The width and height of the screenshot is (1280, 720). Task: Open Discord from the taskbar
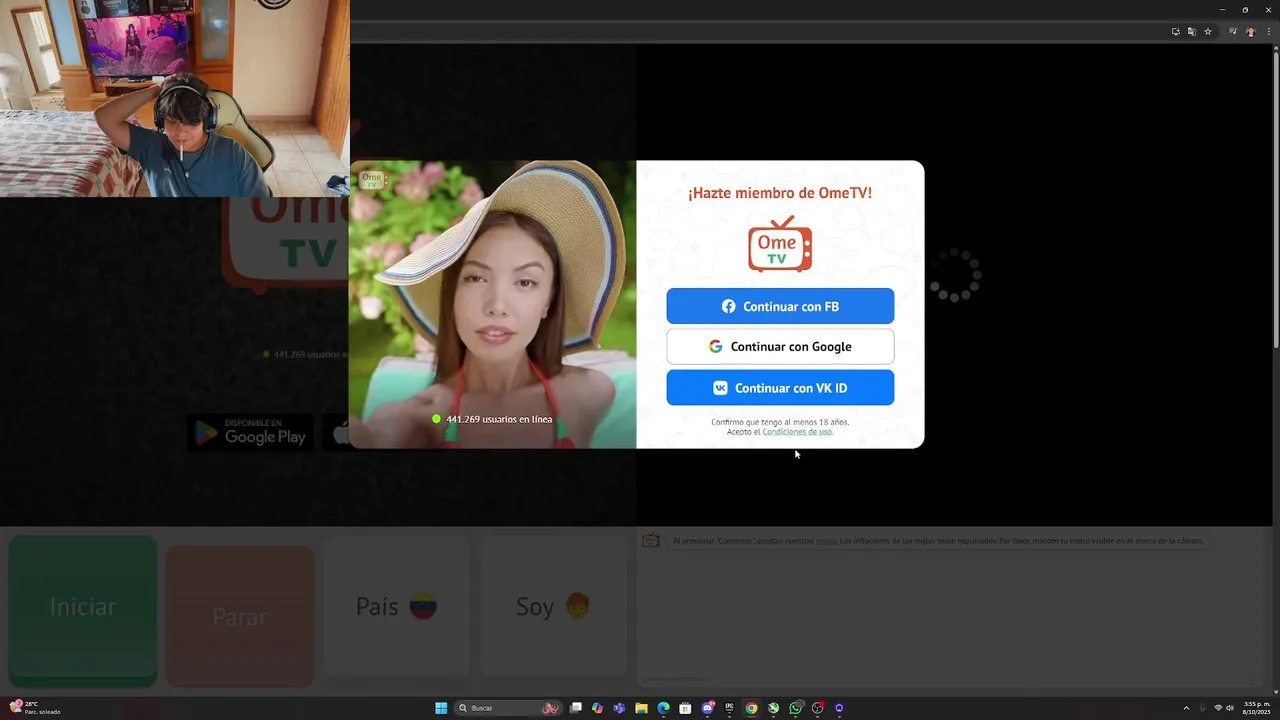click(708, 708)
